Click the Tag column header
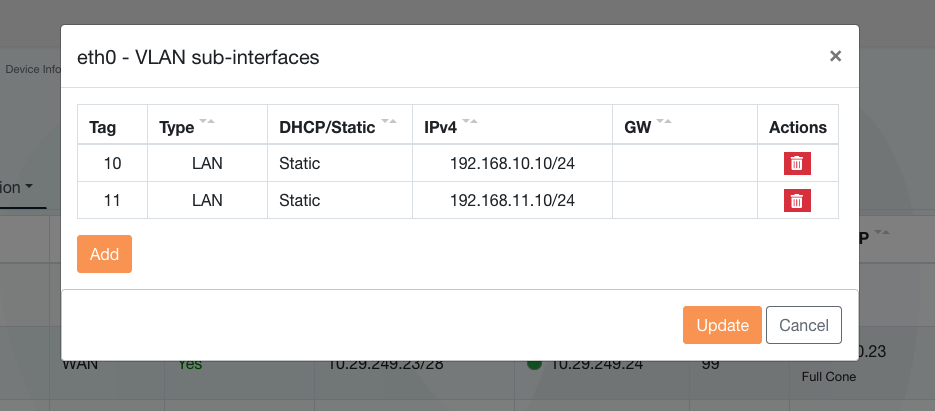The height and width of the screenshot is (411, 935). tap(103, 127)
